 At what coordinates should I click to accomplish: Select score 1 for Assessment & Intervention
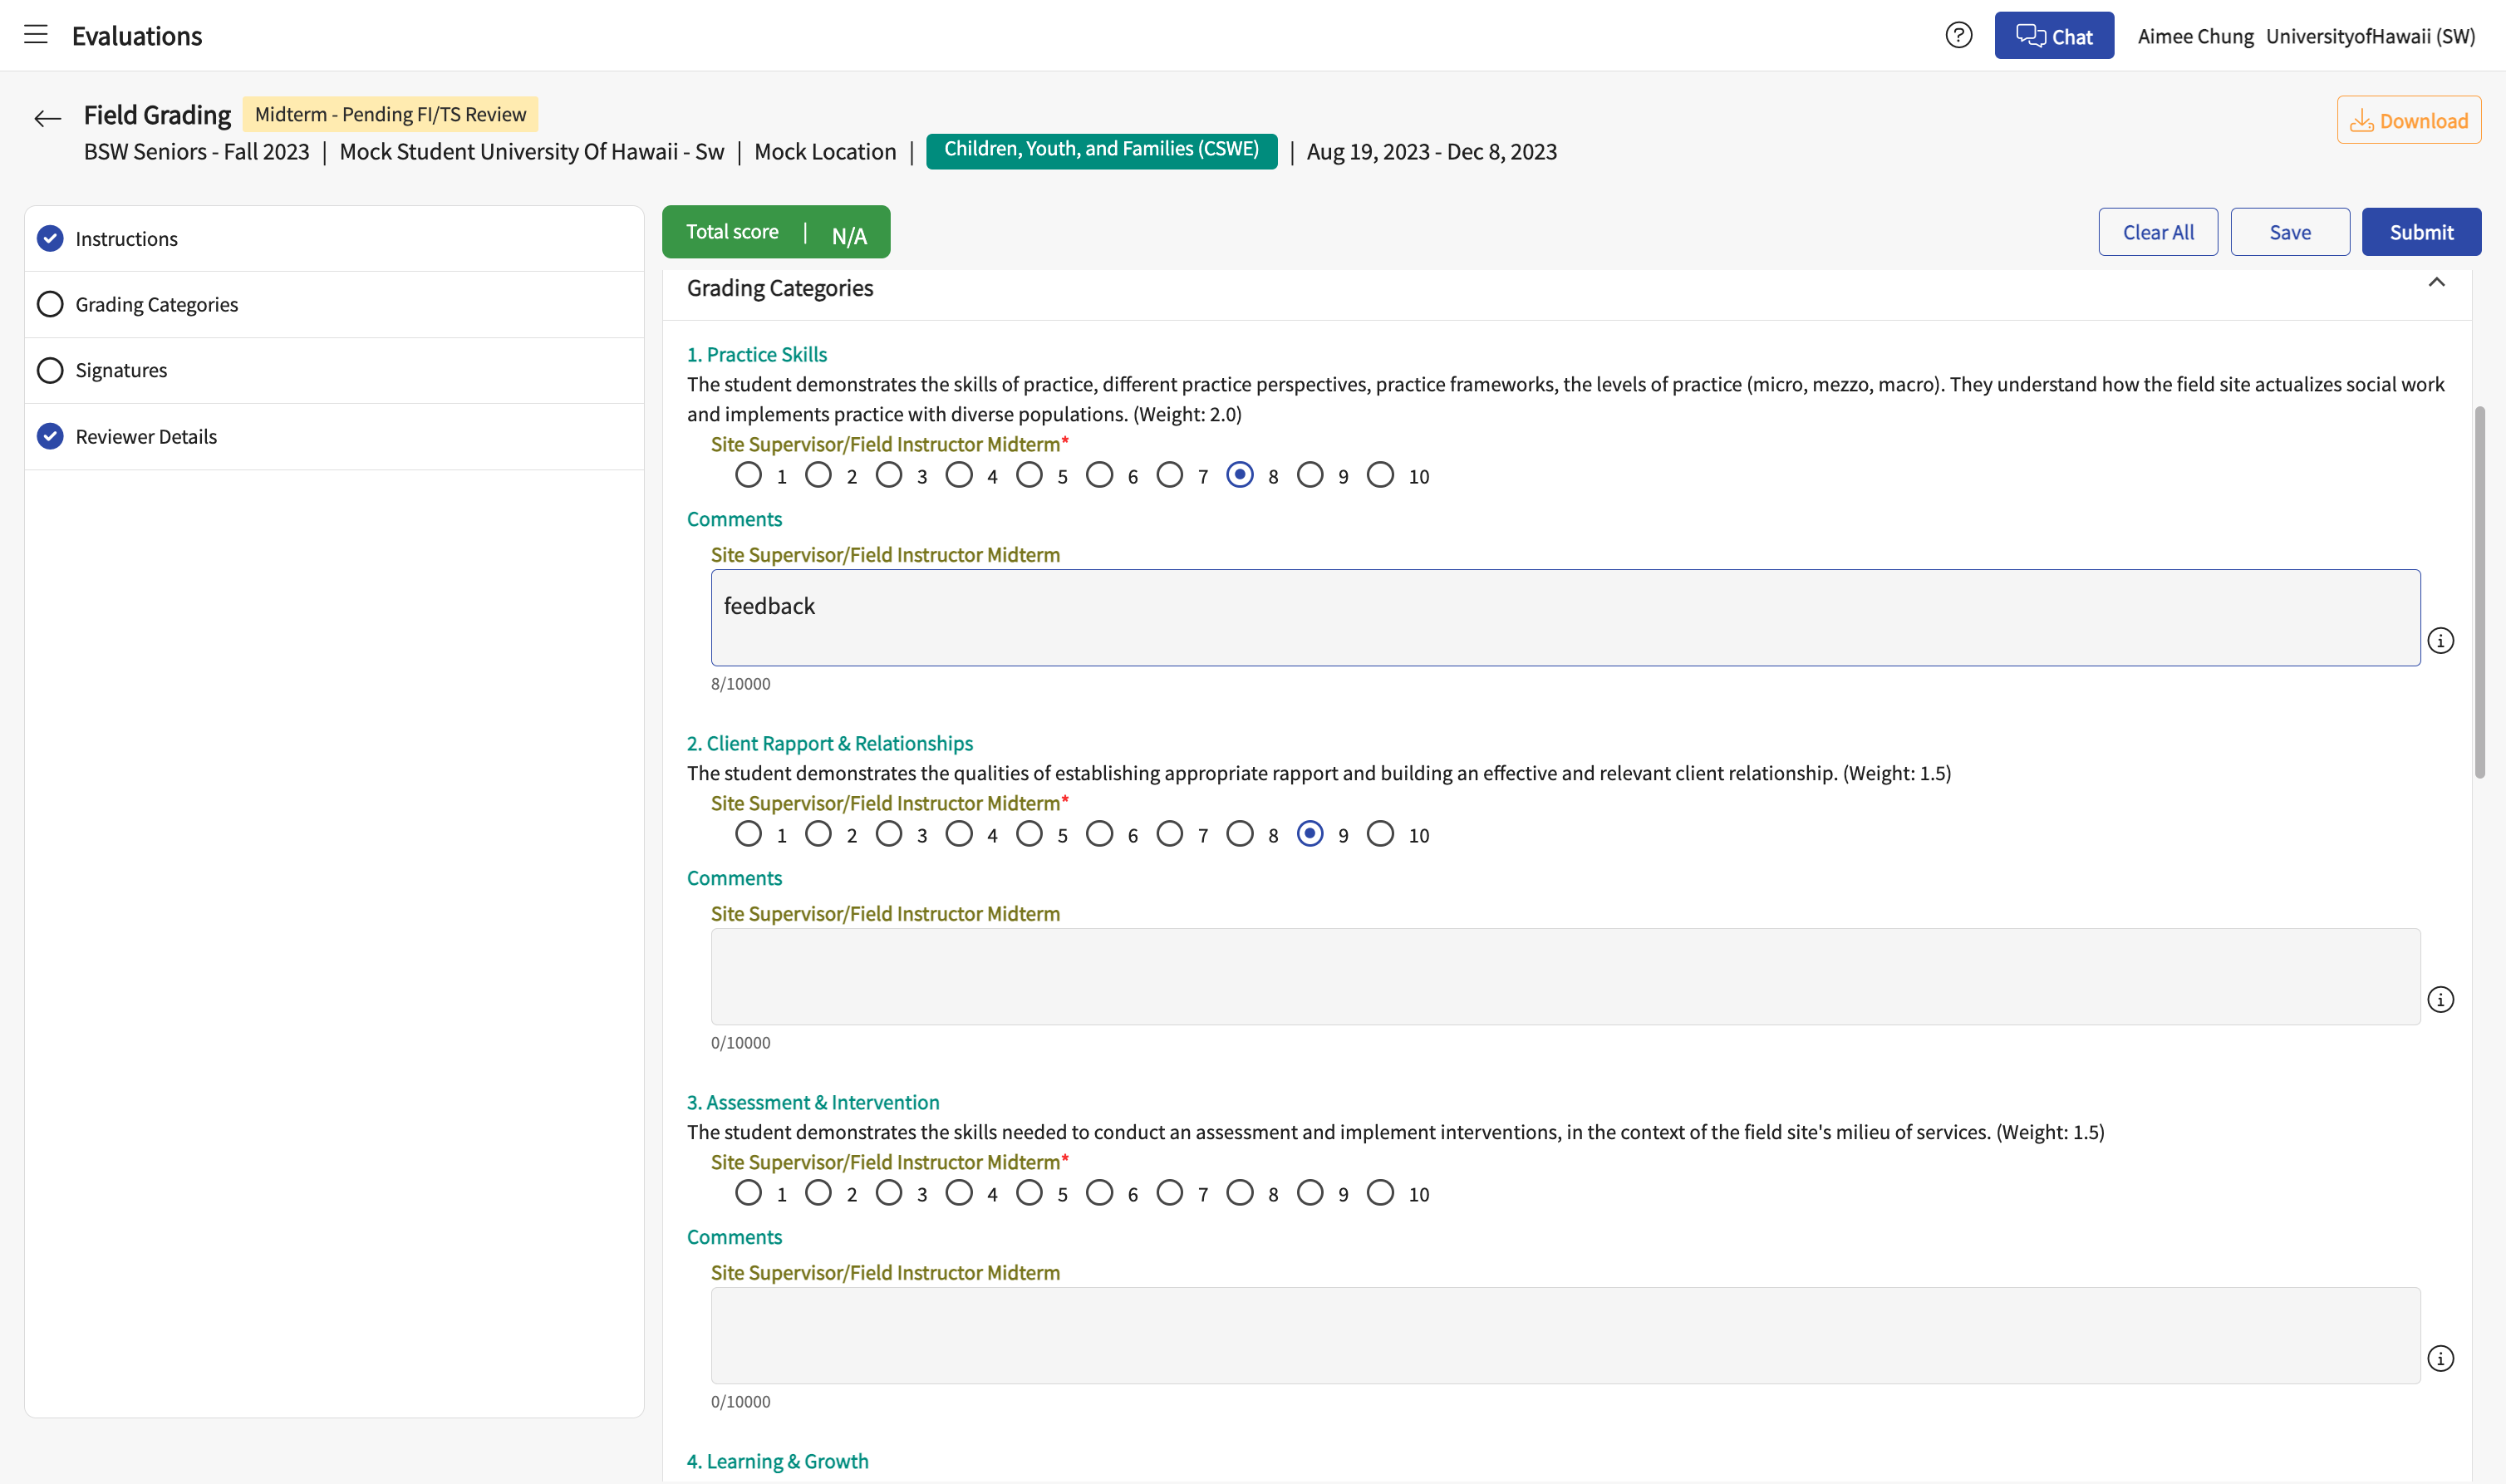coord(748,1192)
